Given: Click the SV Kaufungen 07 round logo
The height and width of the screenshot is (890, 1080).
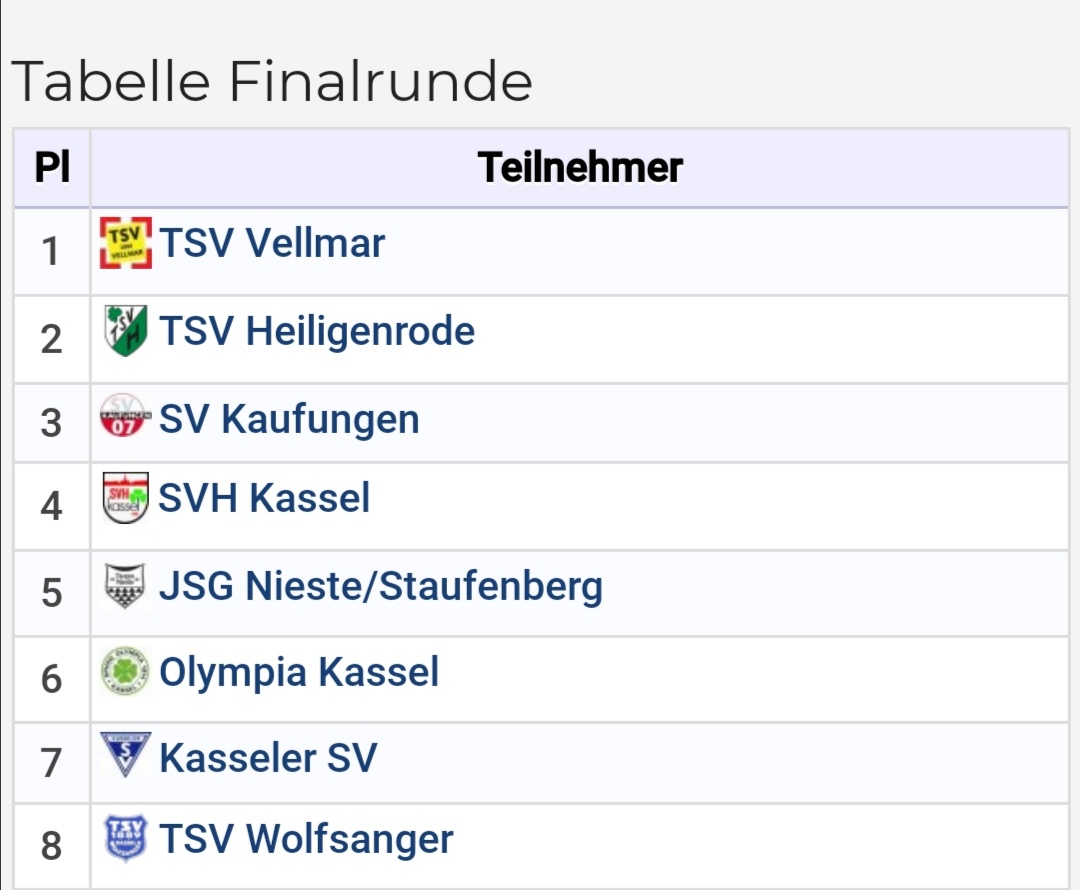Looking at the screenshot, I should (125, 415).
